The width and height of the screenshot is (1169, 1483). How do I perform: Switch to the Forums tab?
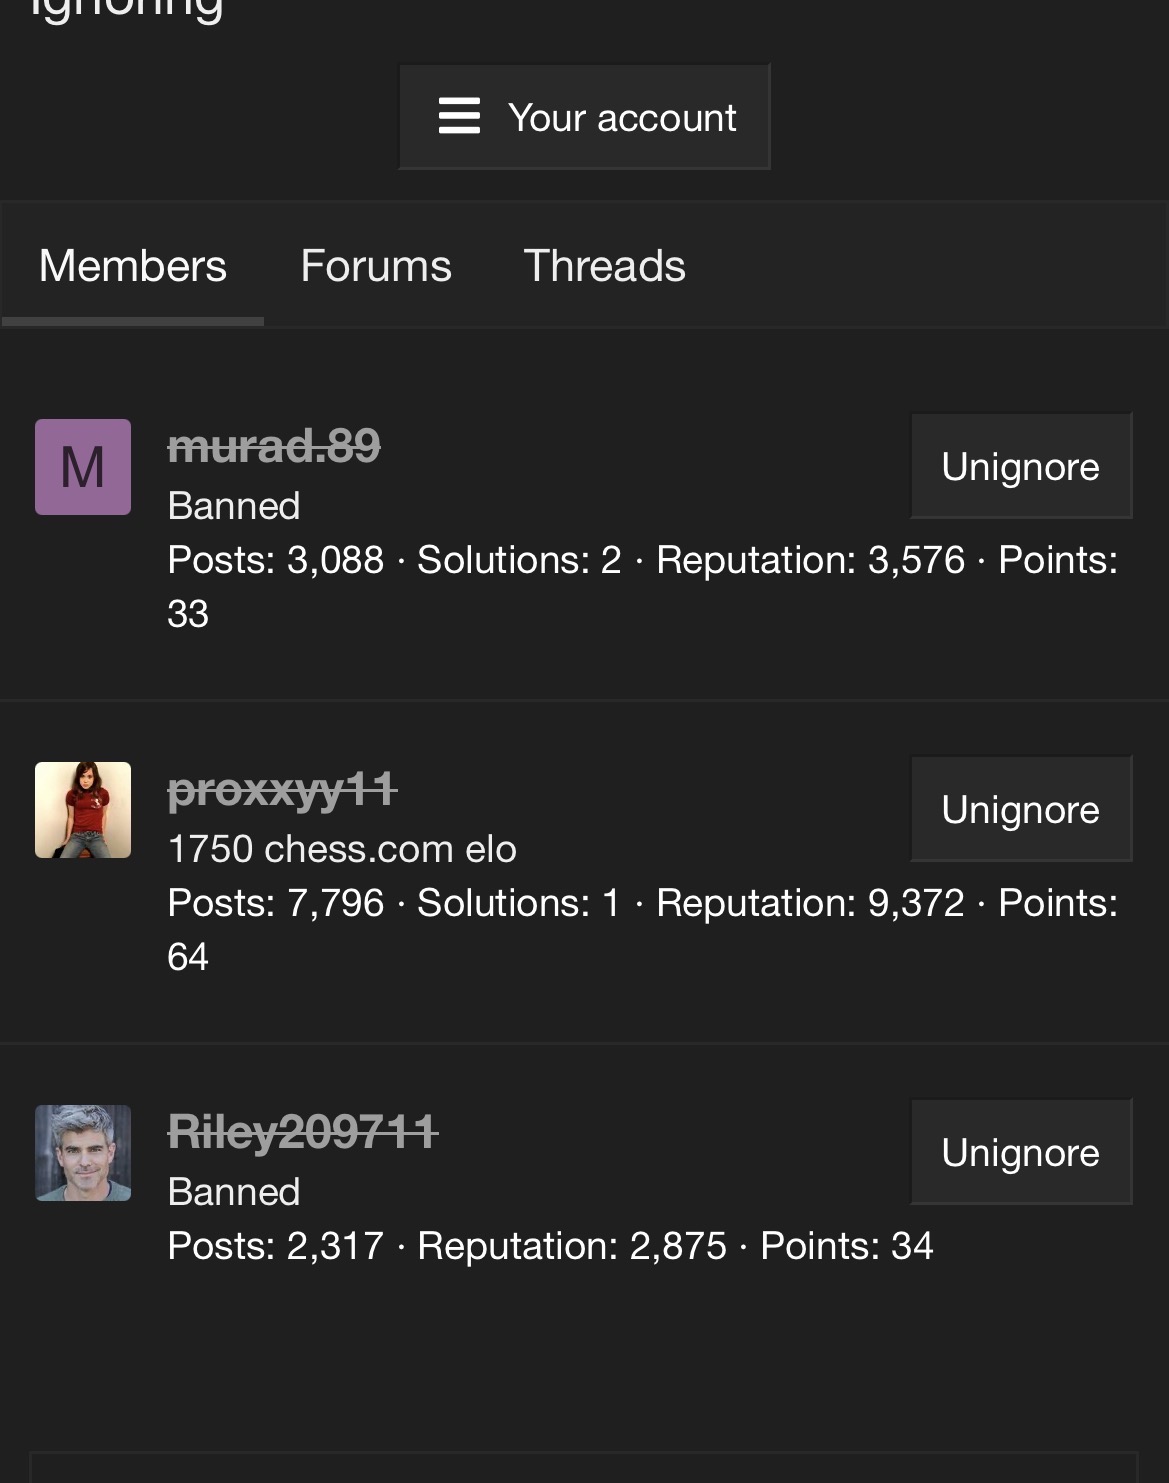coord(376,266)
